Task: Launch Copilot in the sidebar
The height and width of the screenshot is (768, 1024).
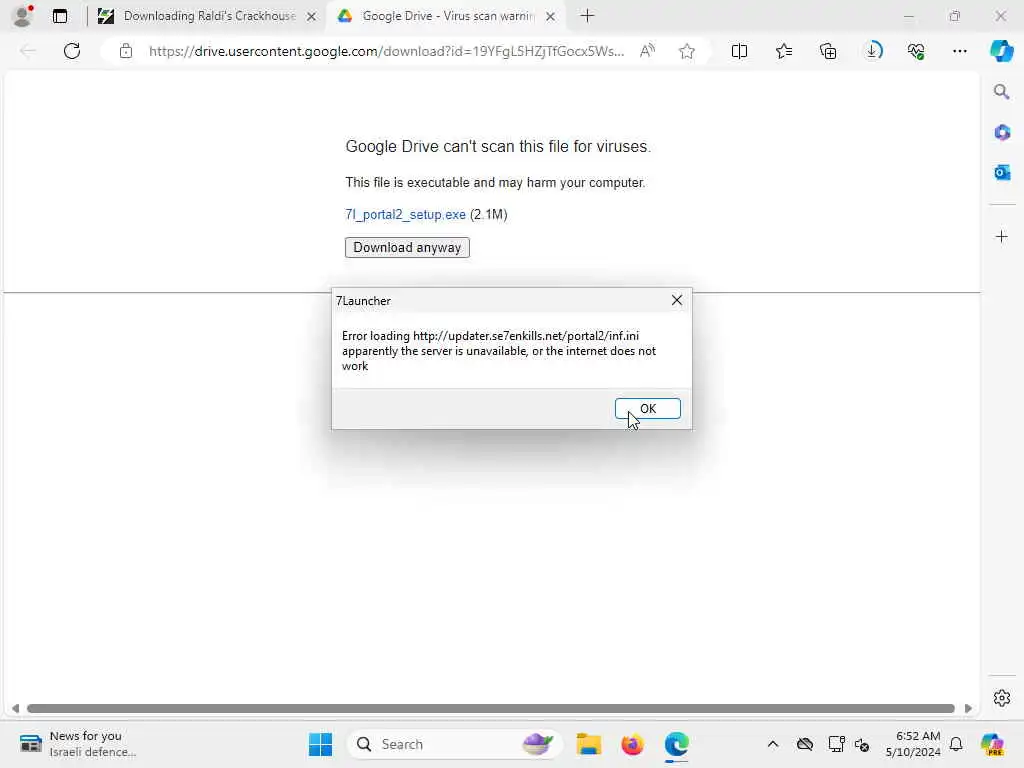Action: coord(1001,51)
